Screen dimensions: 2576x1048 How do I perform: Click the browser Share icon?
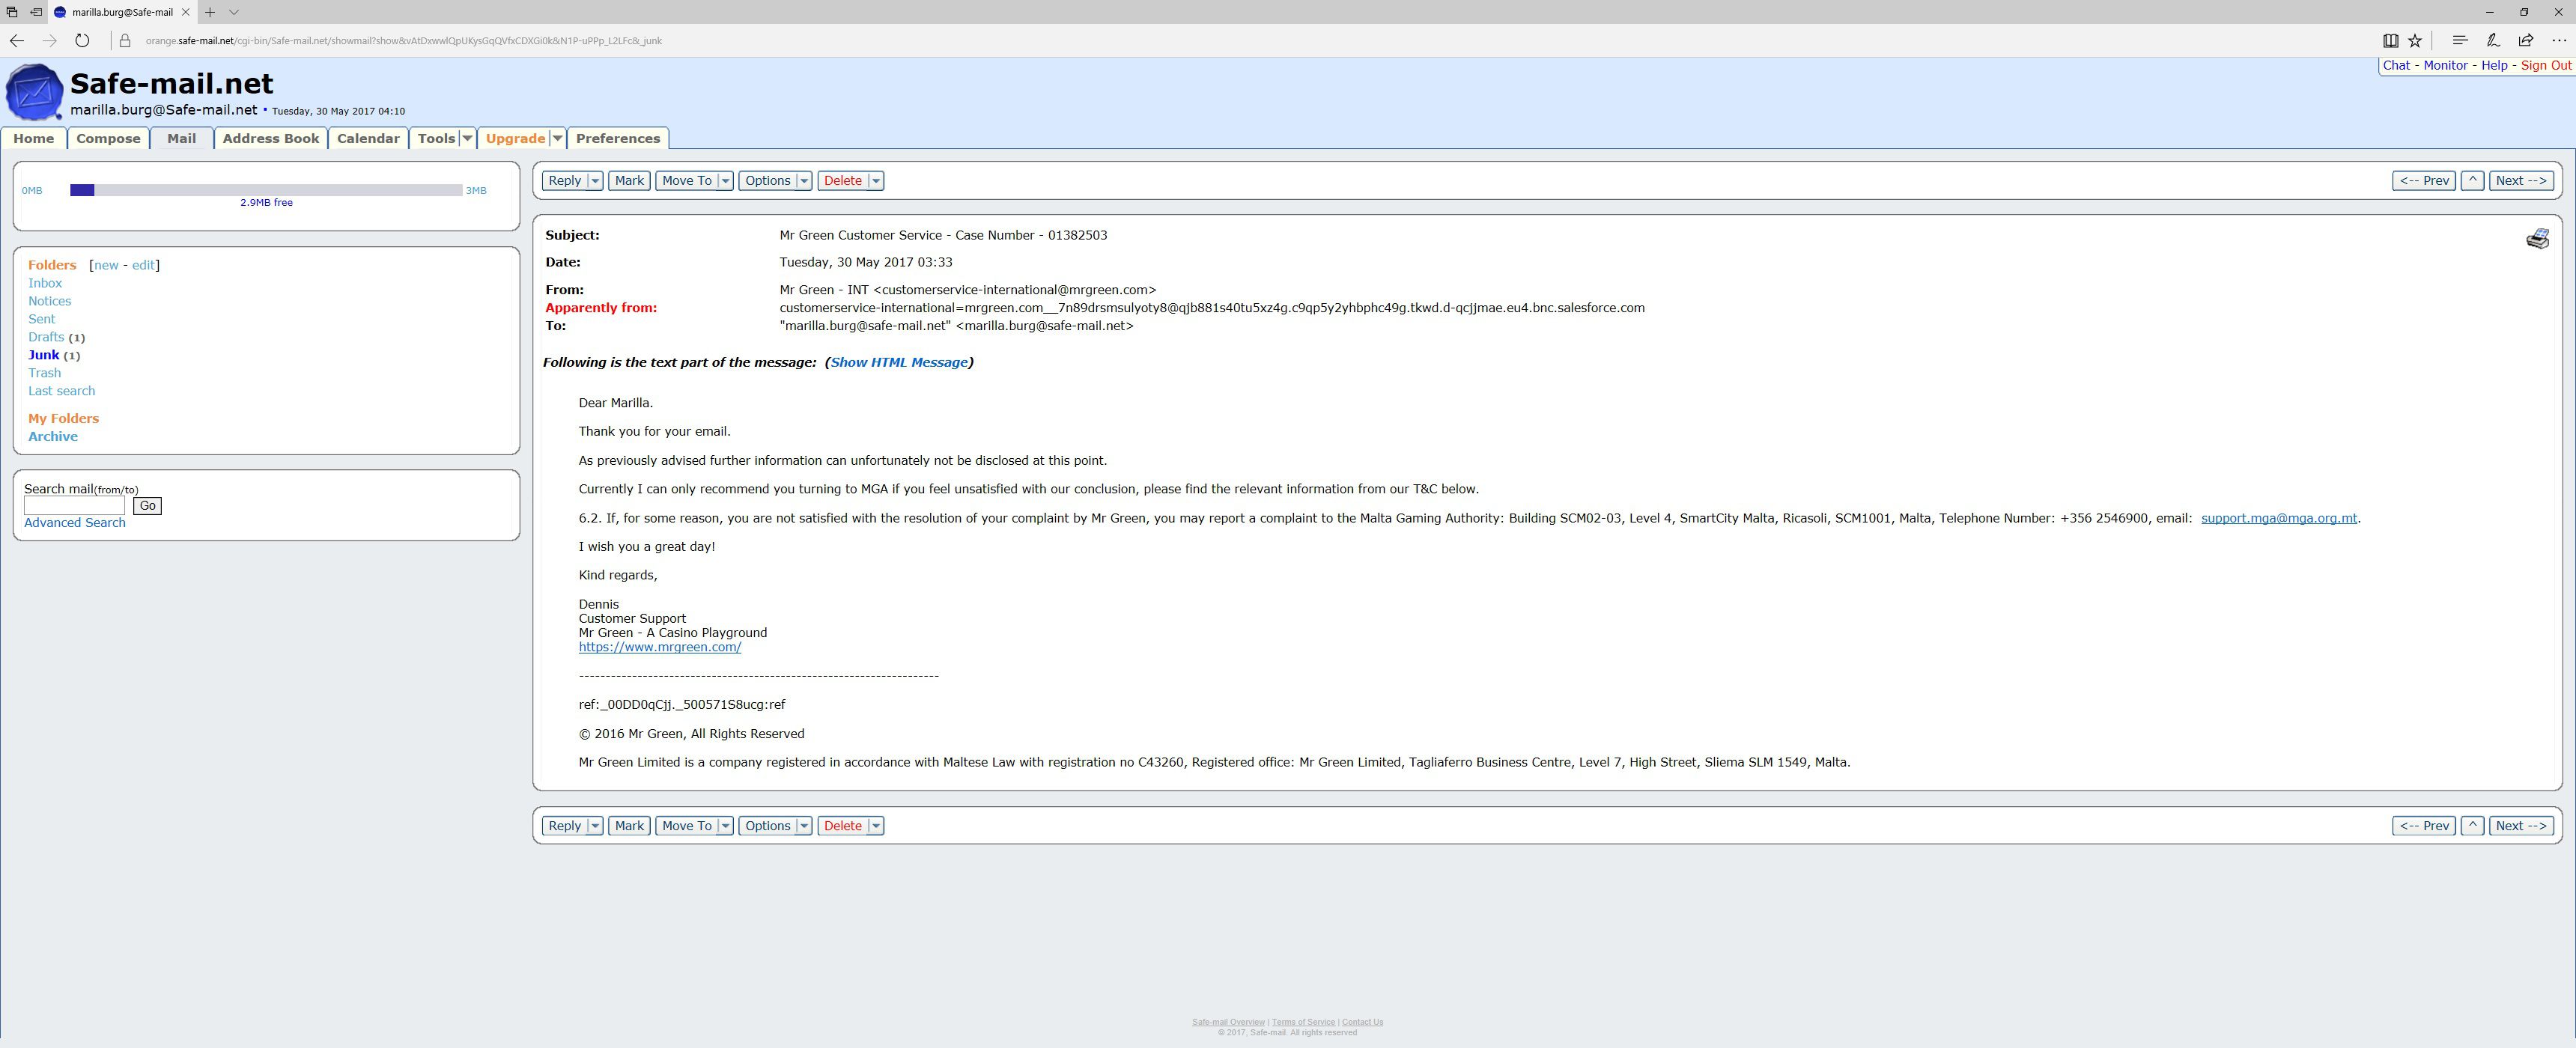tap(2526, 41)
